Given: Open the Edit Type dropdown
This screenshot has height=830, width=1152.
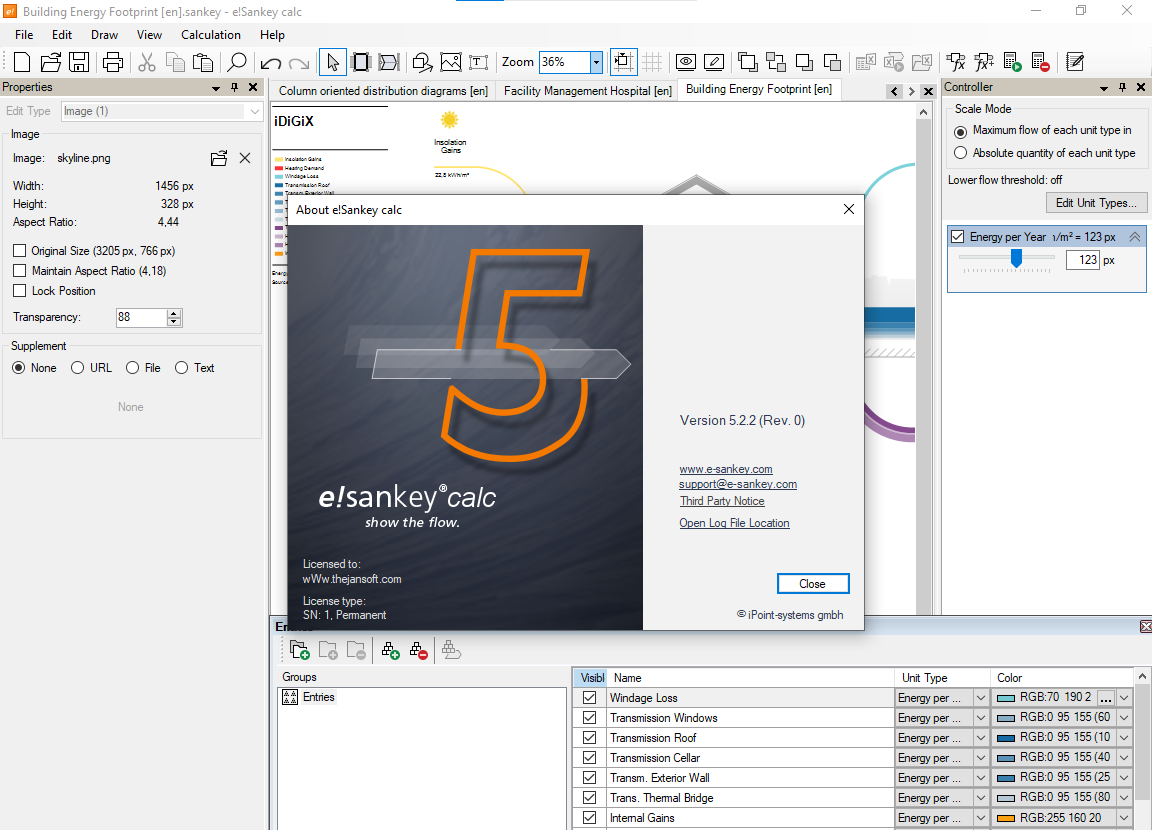Looking at the screenshot, I should [254, 112].
